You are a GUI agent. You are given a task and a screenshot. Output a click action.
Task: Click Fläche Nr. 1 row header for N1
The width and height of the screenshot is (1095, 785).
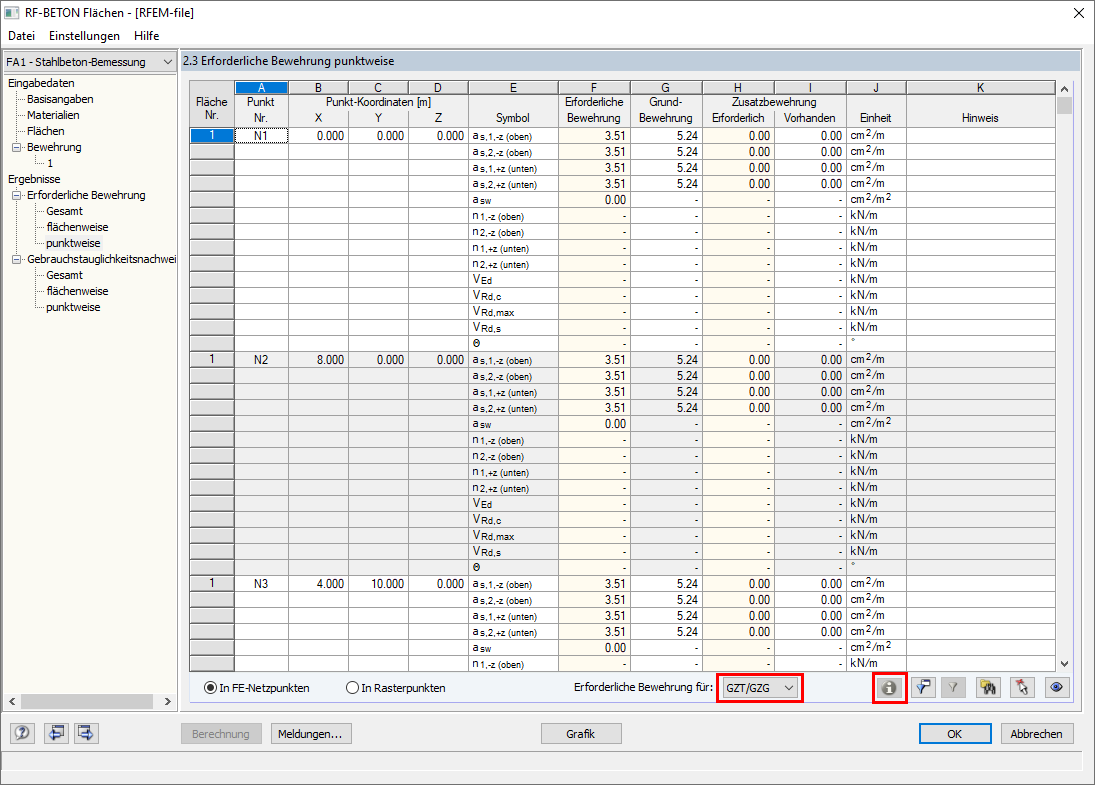click(x=212, y=136)
